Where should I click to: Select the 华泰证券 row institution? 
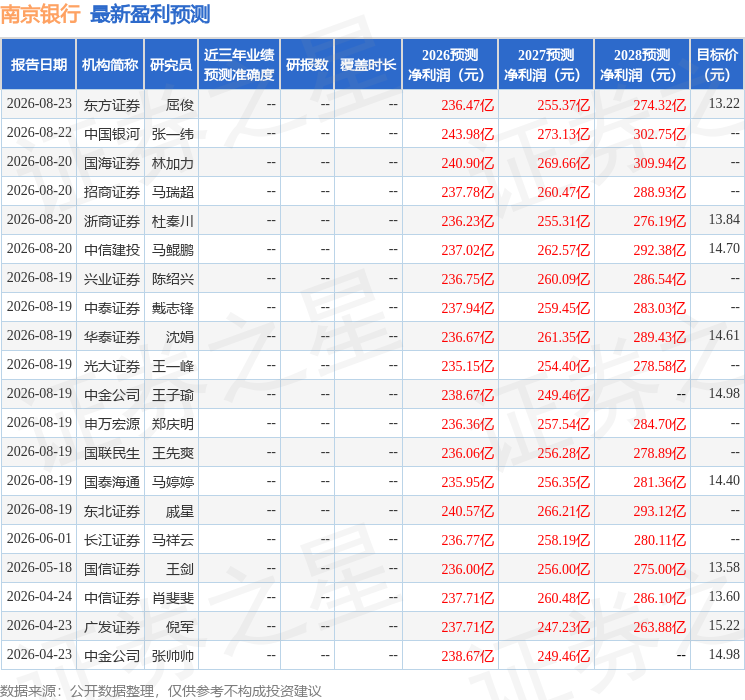point(112,337)
